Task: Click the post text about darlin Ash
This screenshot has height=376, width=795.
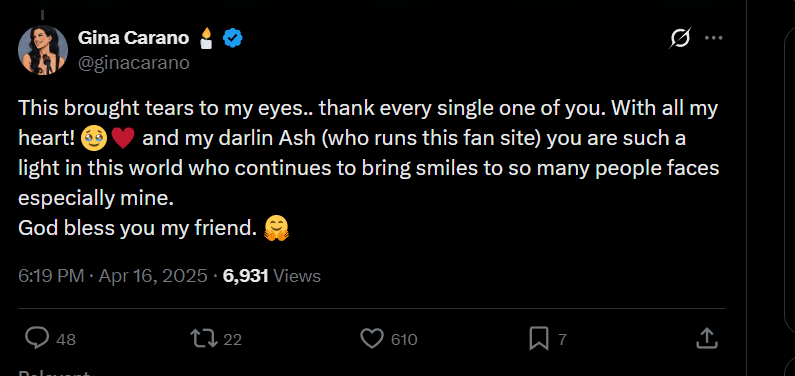Action: [368, 168]
